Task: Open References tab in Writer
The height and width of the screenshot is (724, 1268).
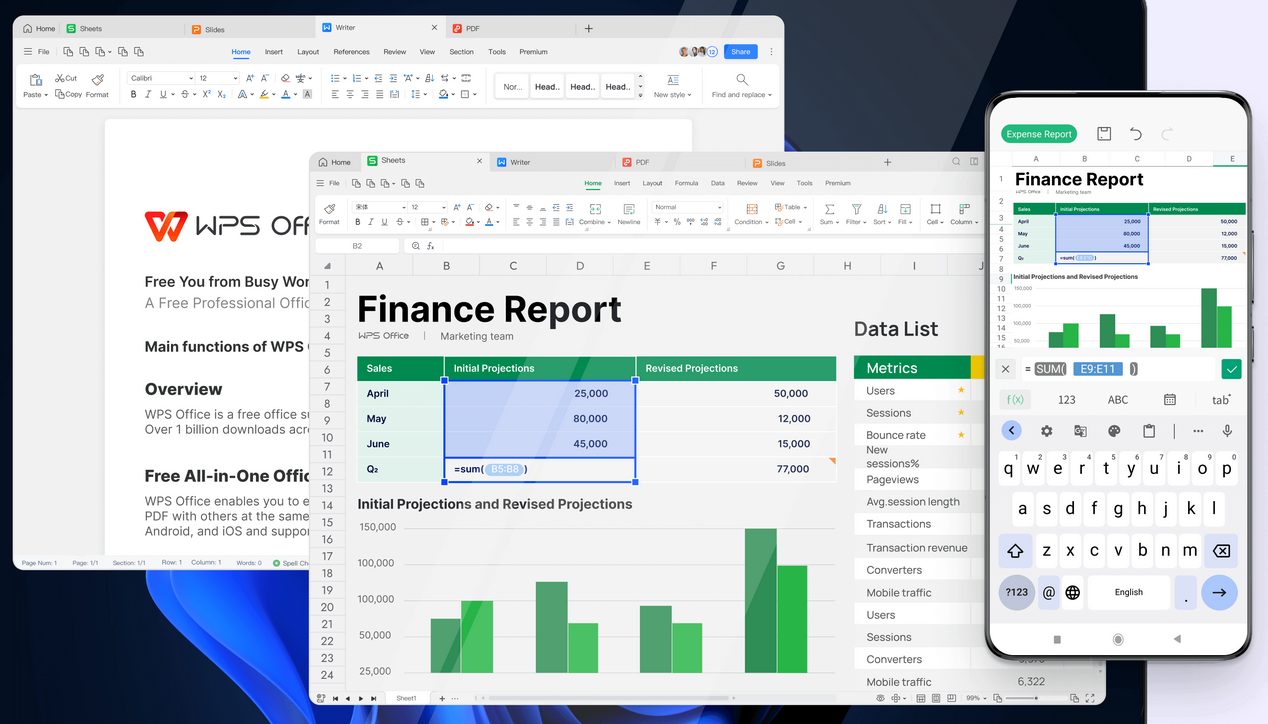Action: [351, 52]
